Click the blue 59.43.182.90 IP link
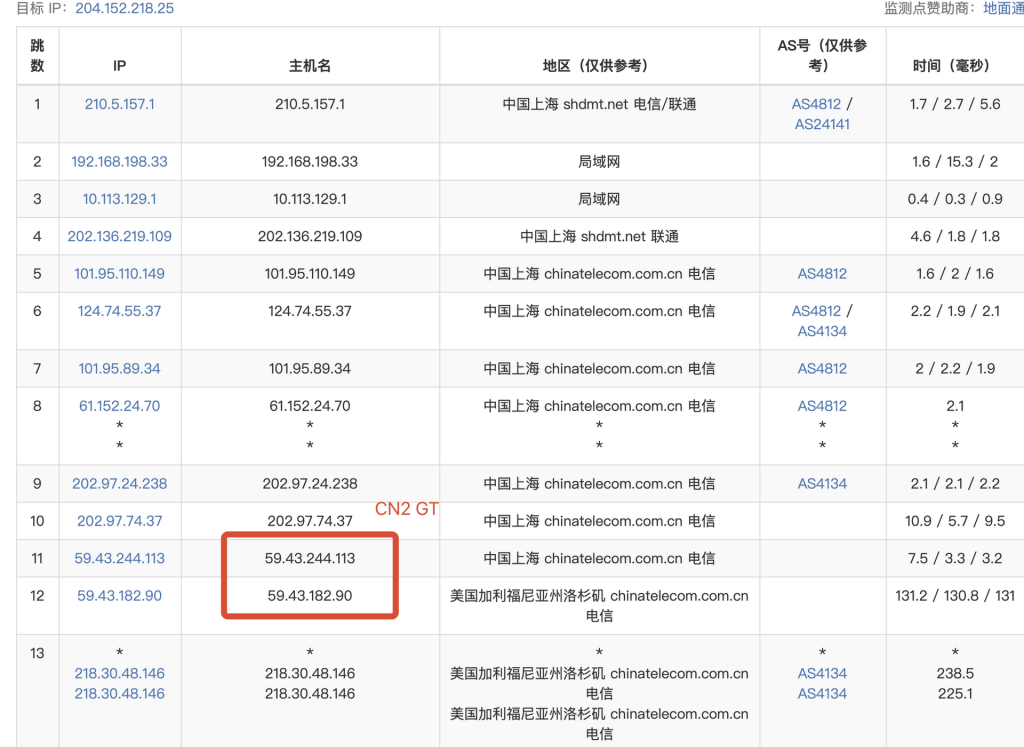This screenshot has width=1024, height=747. click(119, 596)
